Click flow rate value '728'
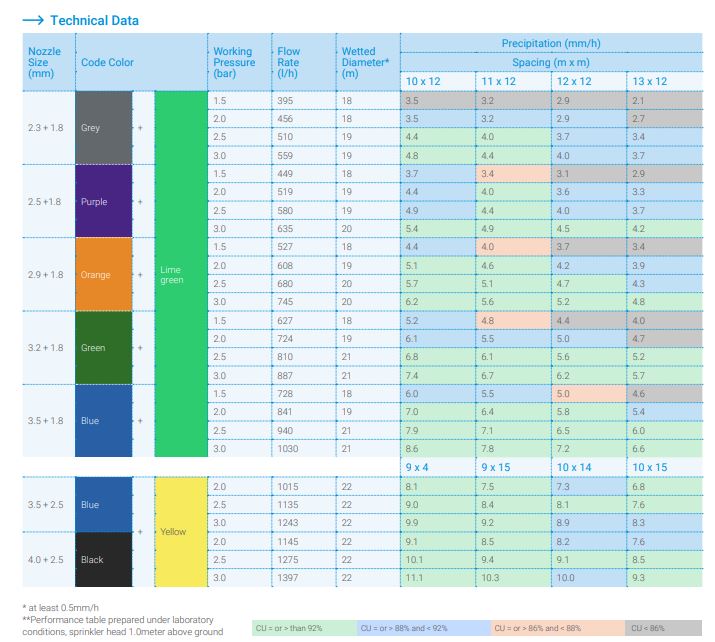Image resolution: width=715 pixels, height=642 pixels. (x=285, y=393)
